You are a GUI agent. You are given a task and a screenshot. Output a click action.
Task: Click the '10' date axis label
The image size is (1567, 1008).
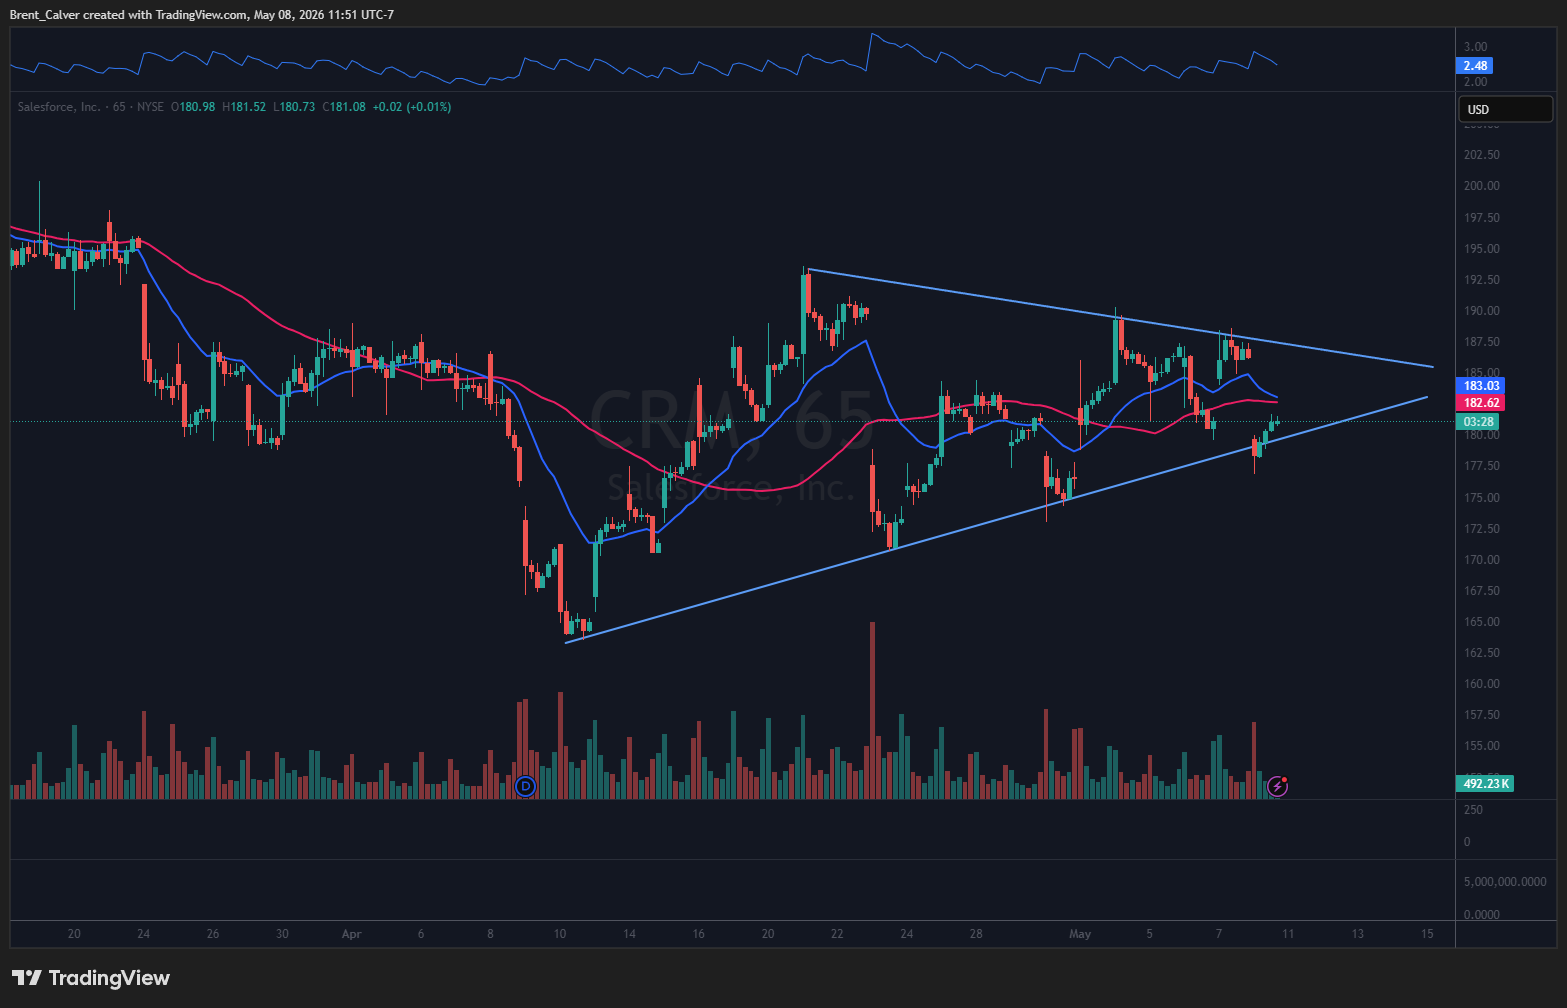click(x=560, y=935)
